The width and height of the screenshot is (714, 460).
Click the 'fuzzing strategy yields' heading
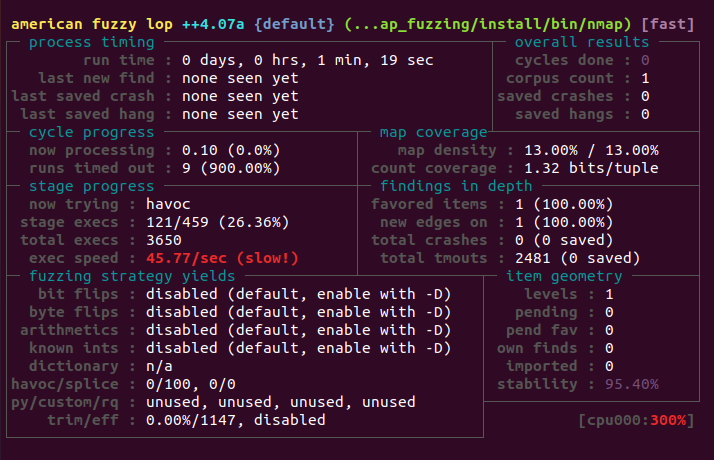point(132,276)
